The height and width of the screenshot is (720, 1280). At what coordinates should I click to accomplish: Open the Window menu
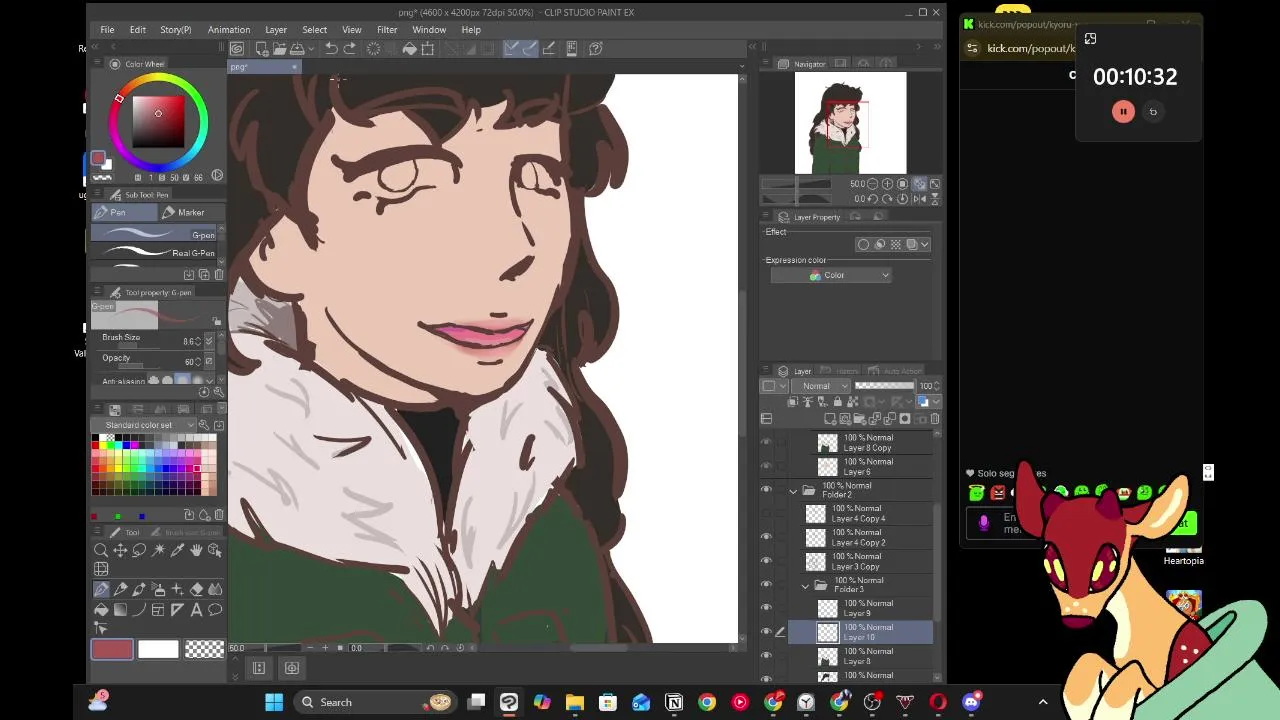tap(429, 30)
